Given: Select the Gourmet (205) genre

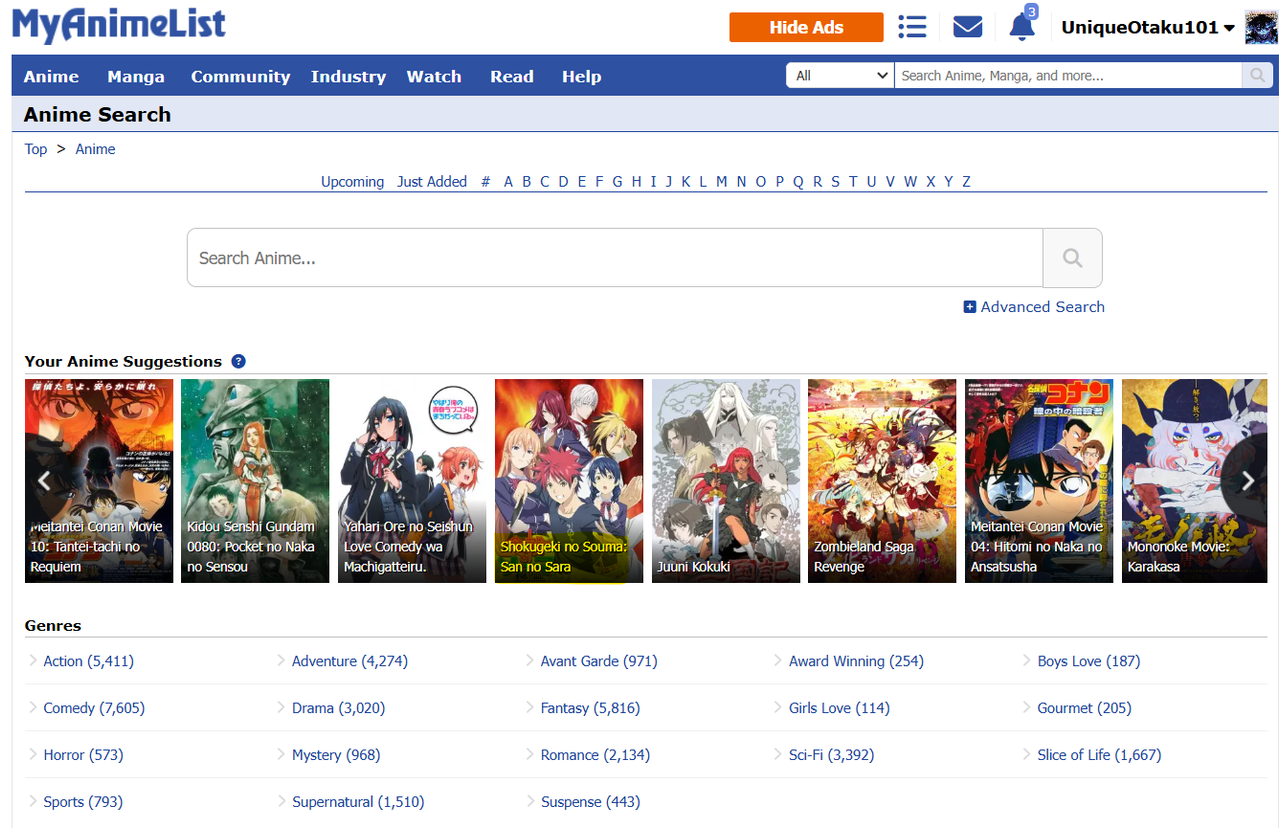Looking at the screenshot, I should pyautogui.click(x=1084, y=708).
